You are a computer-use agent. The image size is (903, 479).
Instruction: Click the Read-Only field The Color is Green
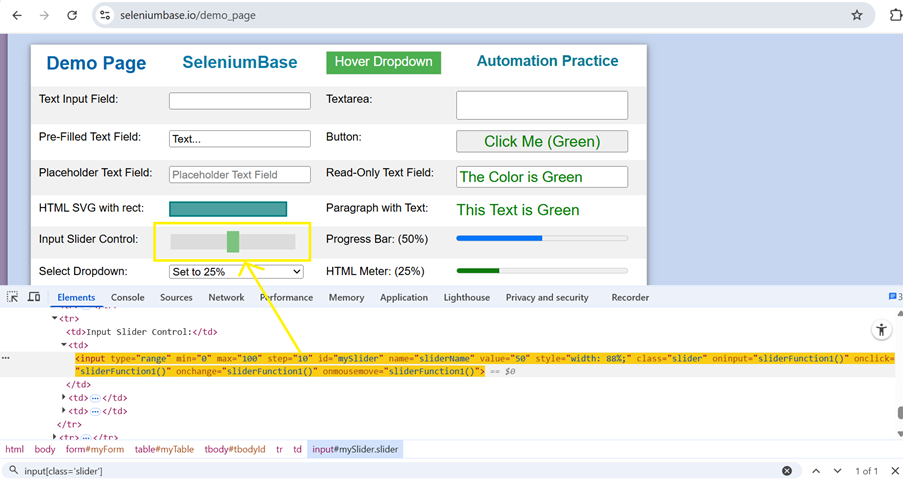pyautogui.click(x=542, y=177)
